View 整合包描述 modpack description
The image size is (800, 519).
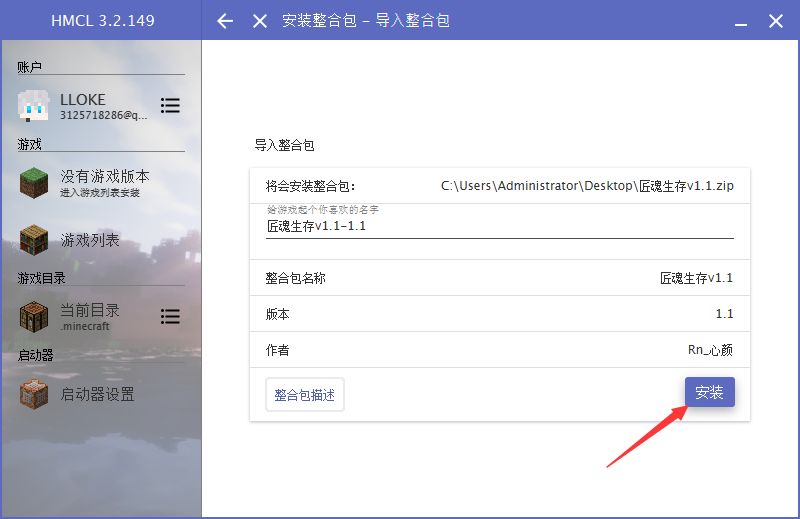[x=305, y=394]
